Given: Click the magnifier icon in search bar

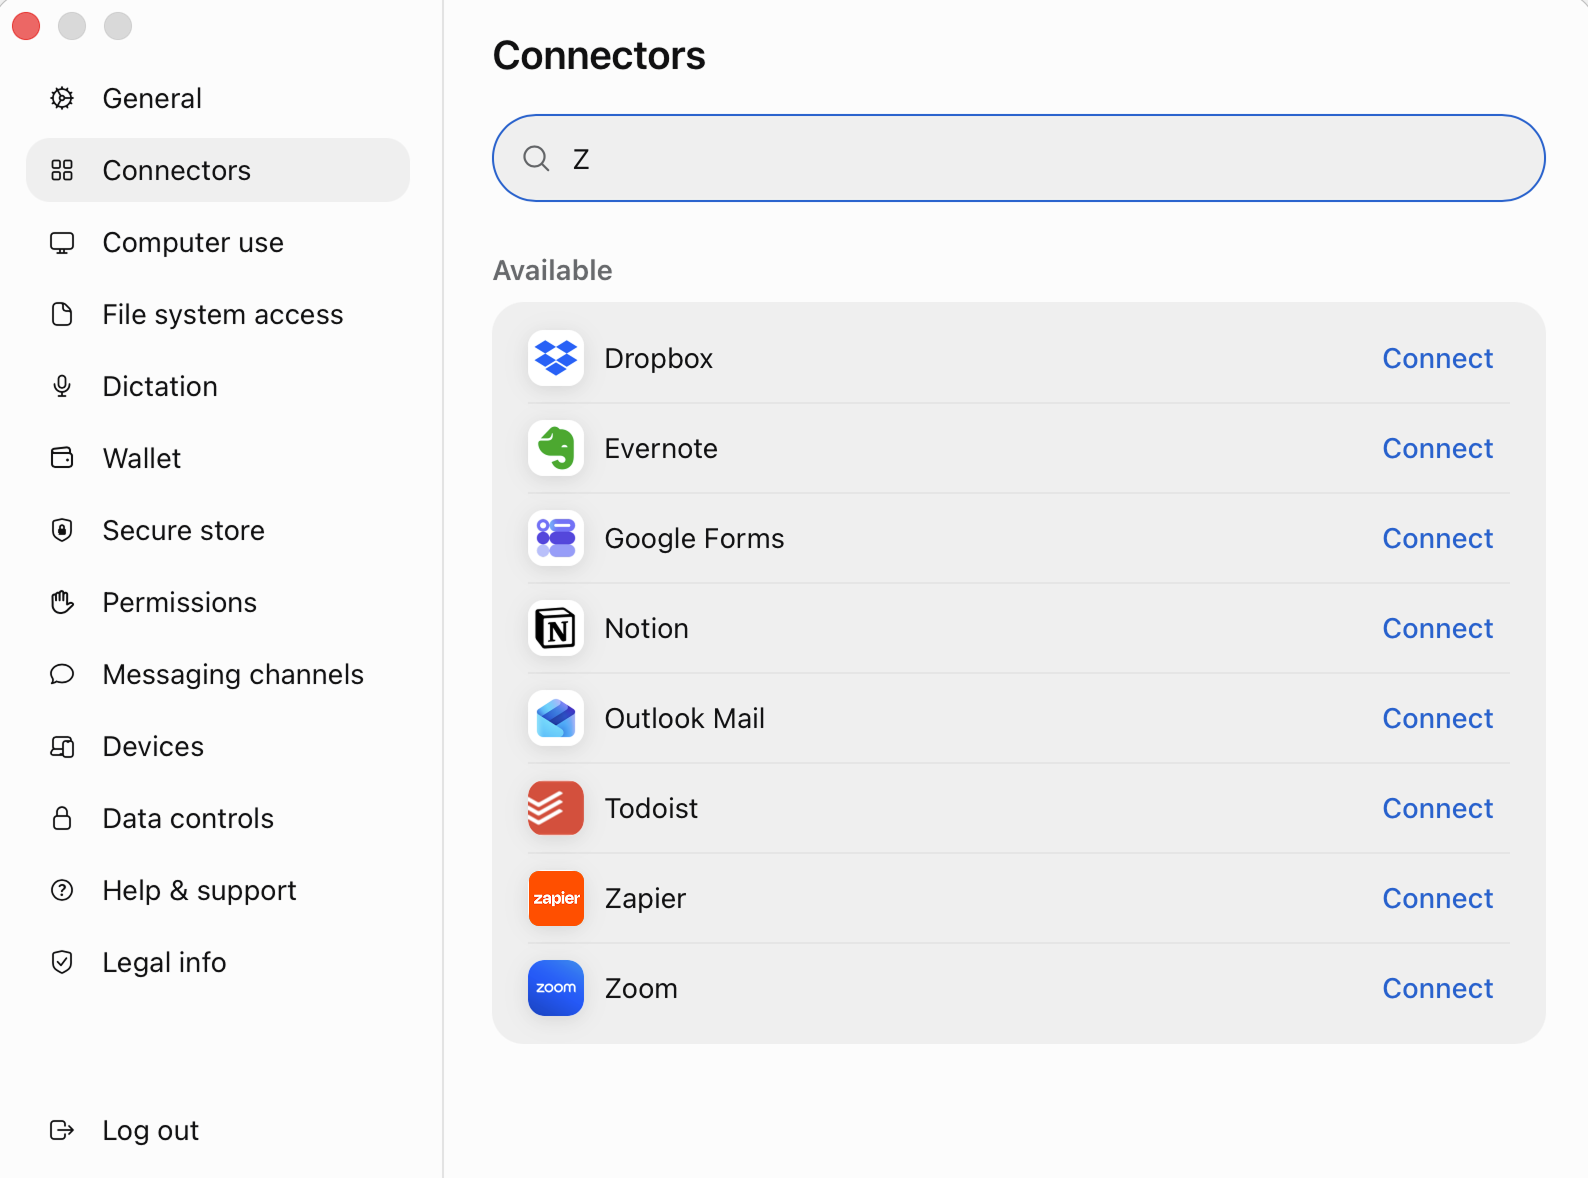Looking at the screenshot, I should 537,158.
